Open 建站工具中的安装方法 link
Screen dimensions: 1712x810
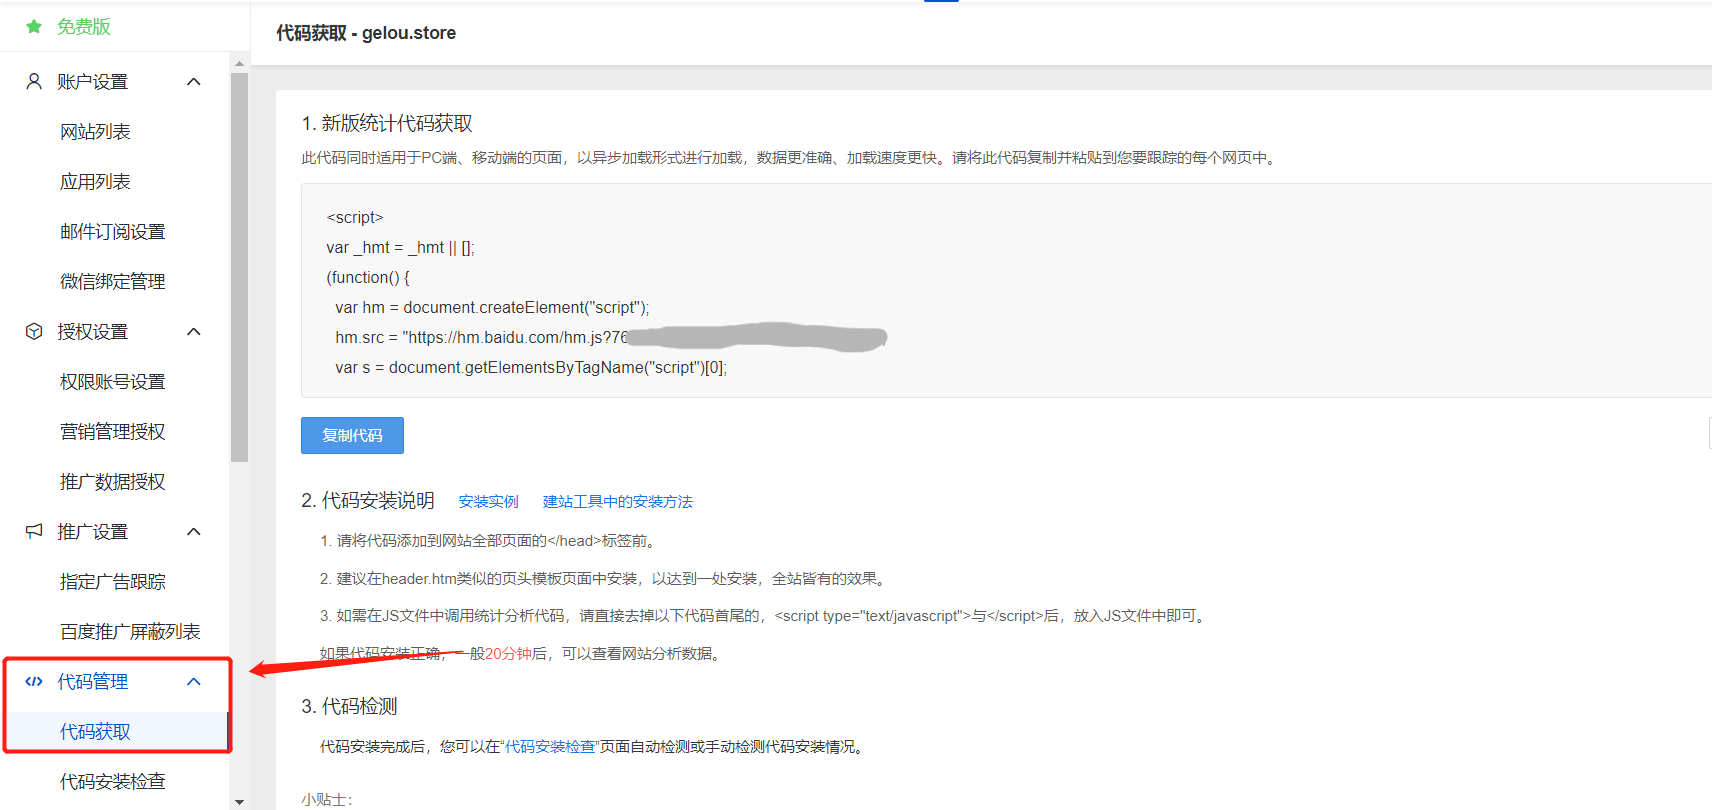click(x=617, y=501)
